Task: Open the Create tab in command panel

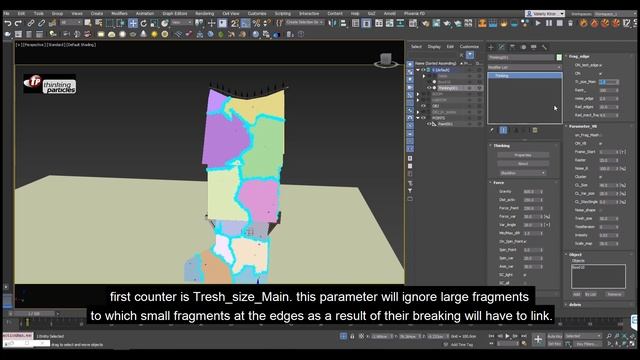Action: (491, 47)
